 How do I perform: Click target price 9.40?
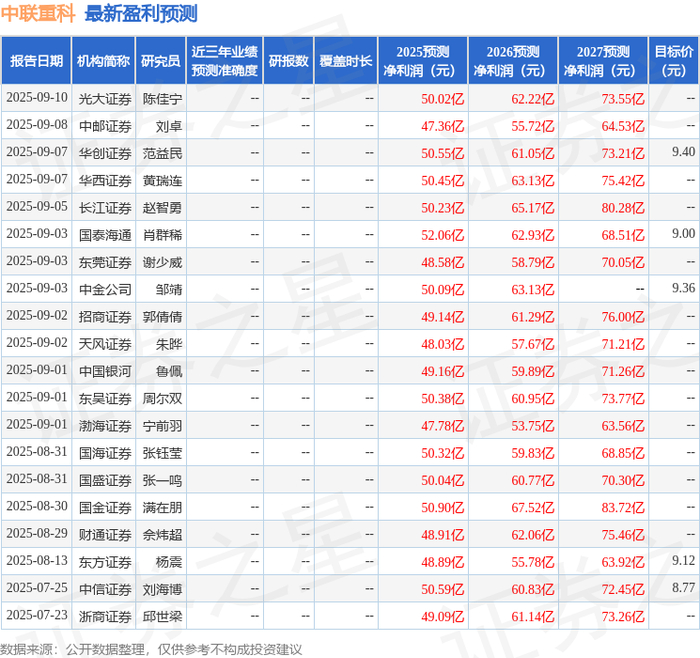pyautogui.click(x=683, y=152)
